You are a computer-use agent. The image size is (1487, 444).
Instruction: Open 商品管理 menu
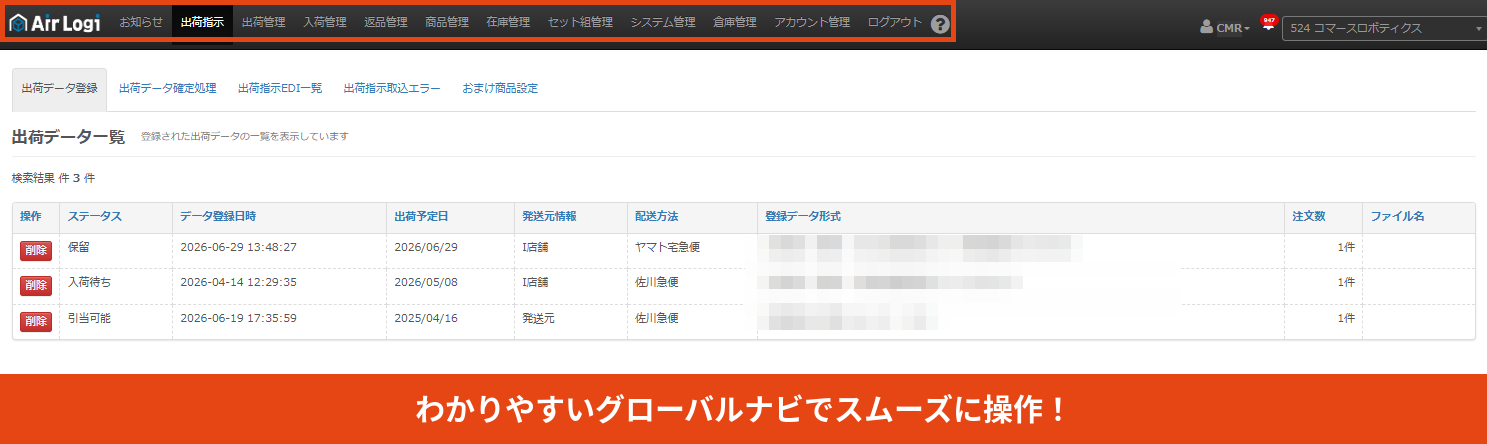pos(446,22)
